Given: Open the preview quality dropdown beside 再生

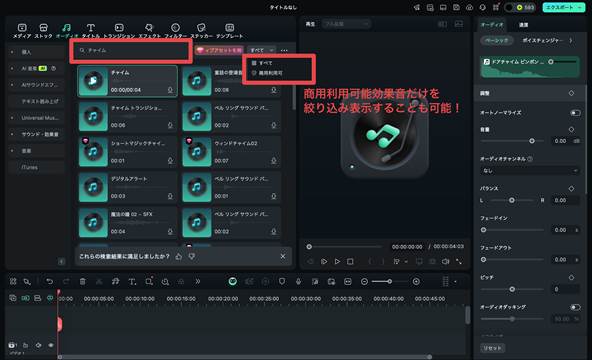Looking at the screenshot, I should pyautogui.click(x=345, y=24).
